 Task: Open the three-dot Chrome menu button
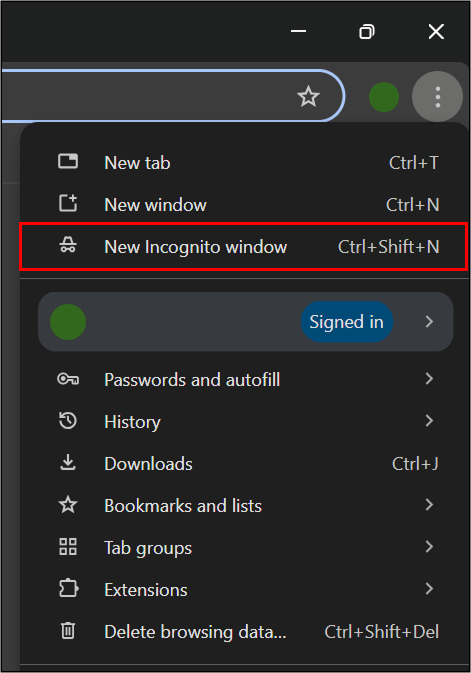[438, 97]
